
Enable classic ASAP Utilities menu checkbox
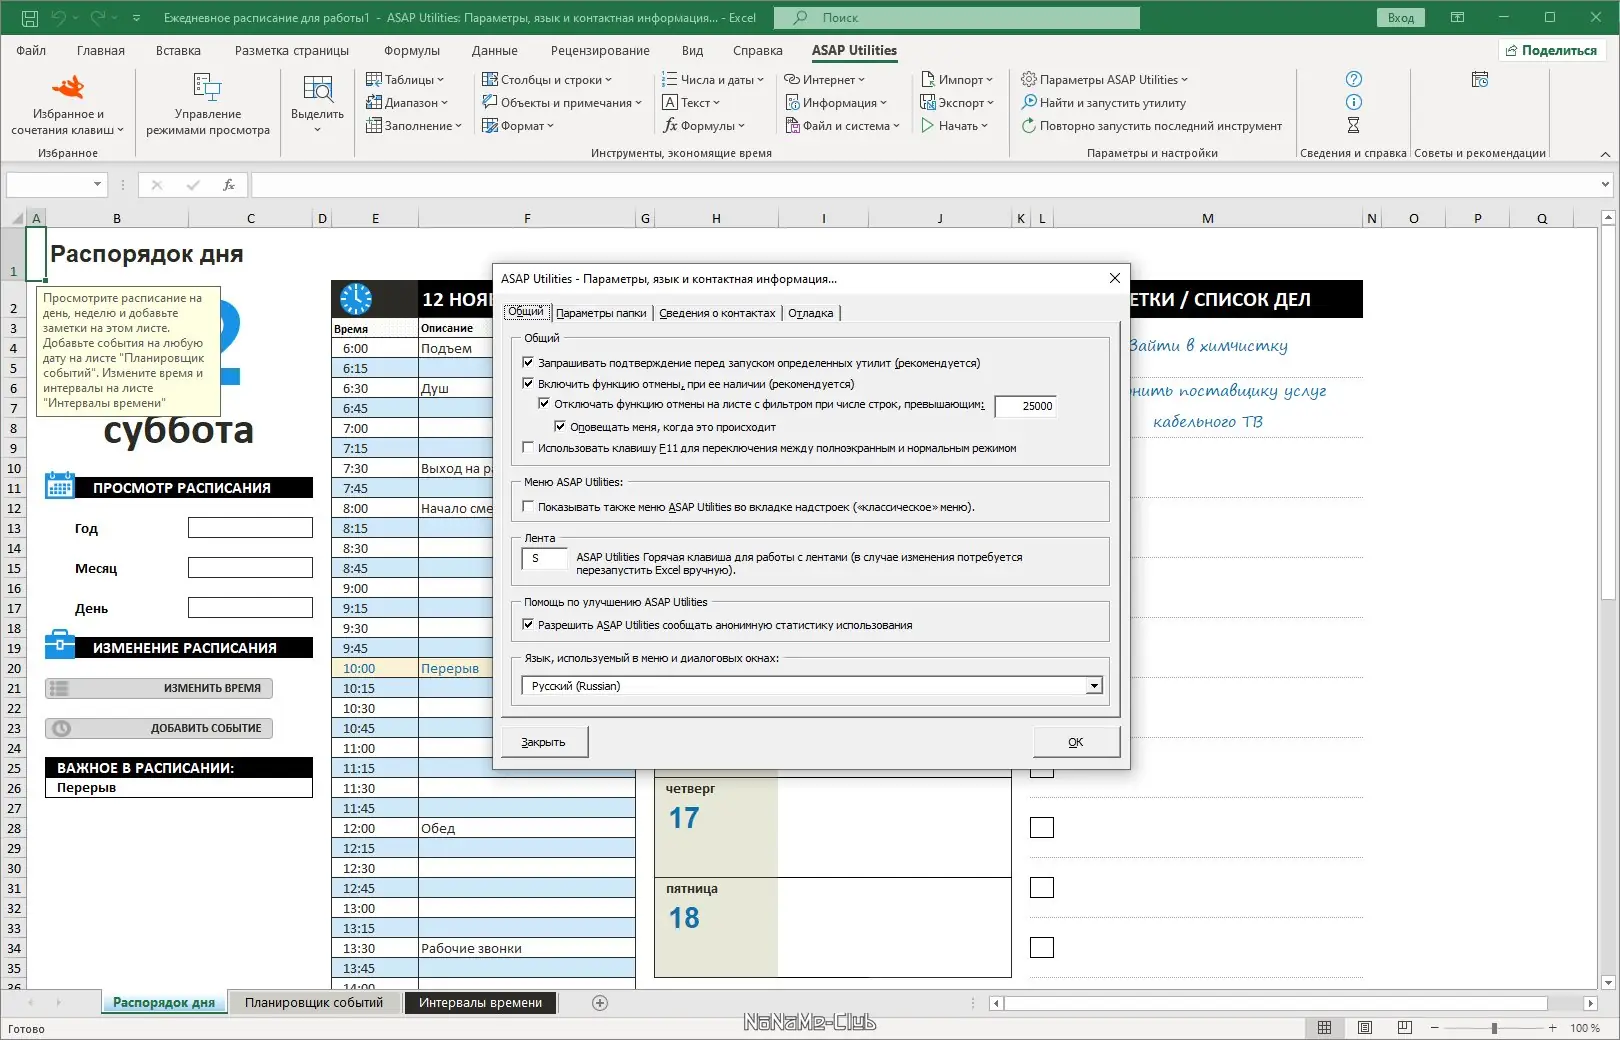coord(528,506)
